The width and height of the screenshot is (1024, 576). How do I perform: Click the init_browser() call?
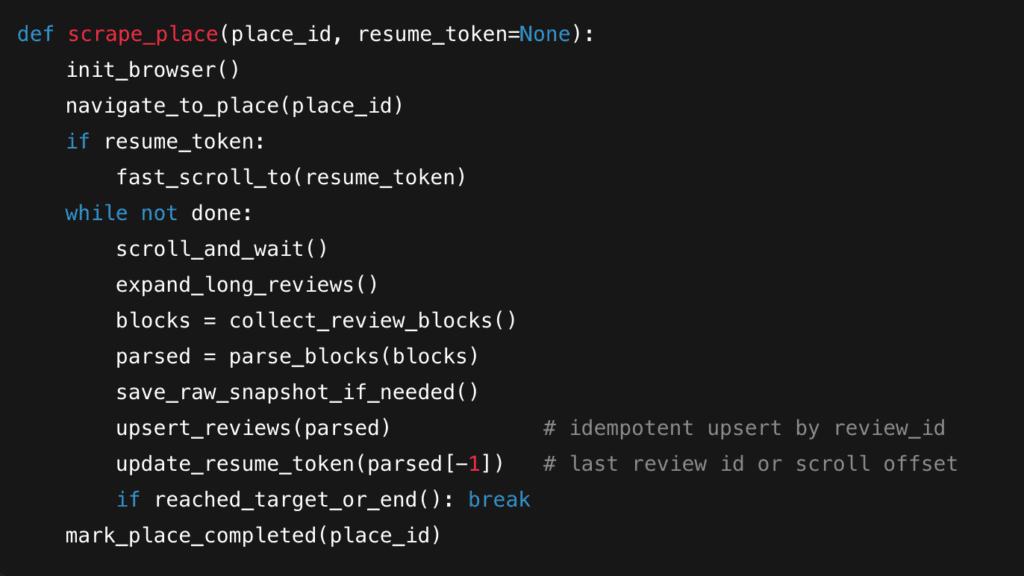click(x=153, y=70)
